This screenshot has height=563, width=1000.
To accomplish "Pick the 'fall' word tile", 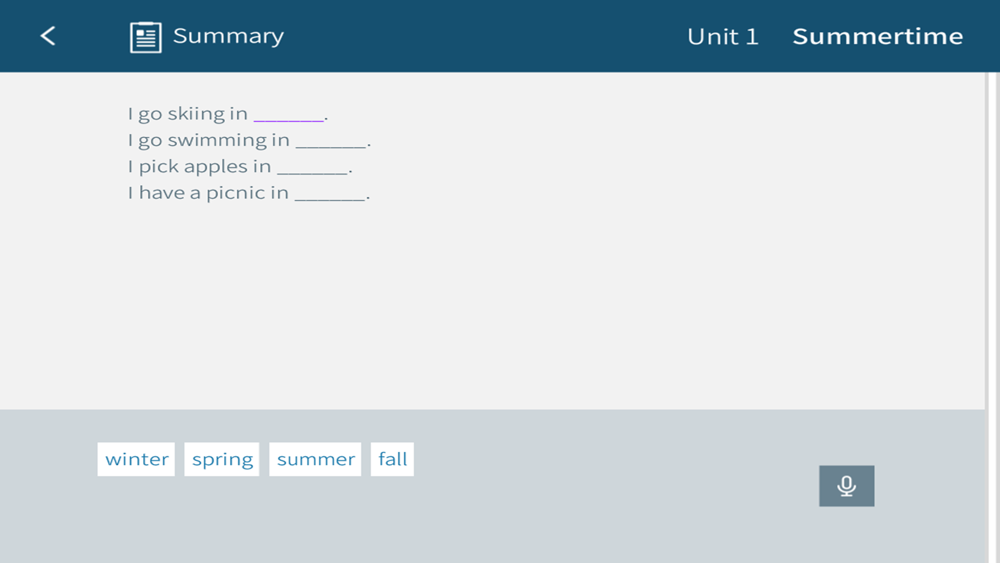I will click(392, 459).
